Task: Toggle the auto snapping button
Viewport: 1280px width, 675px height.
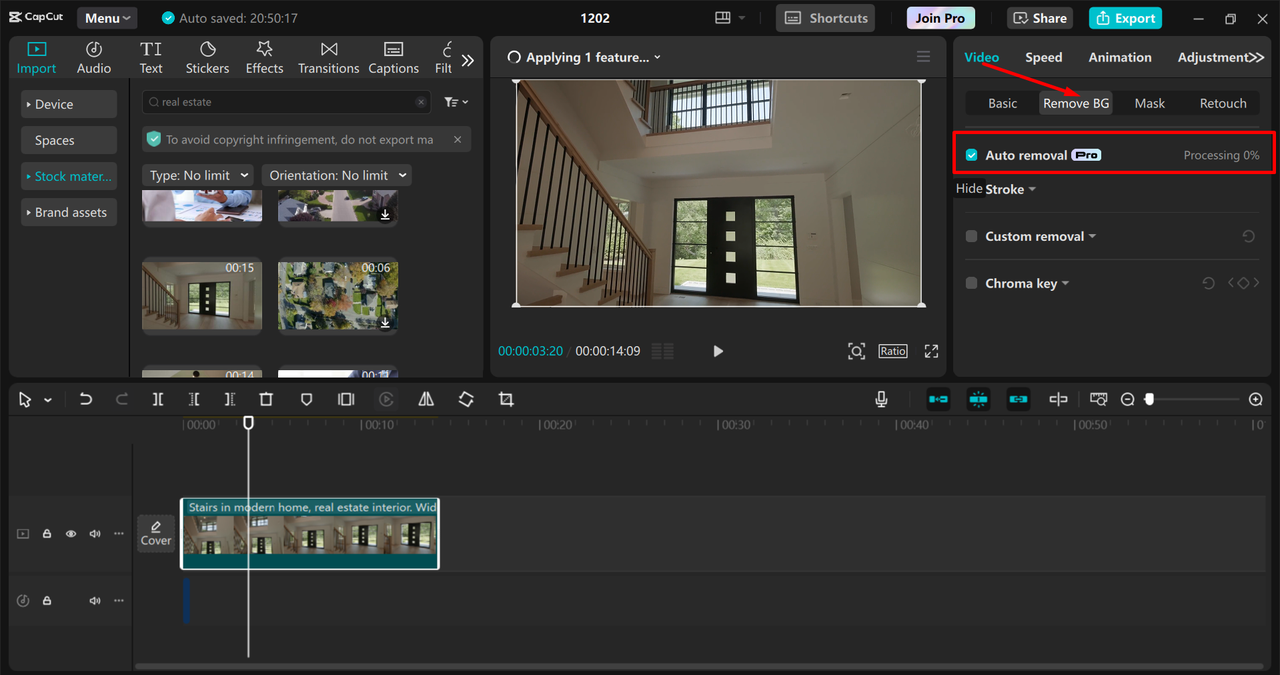Action: (978, 399)
